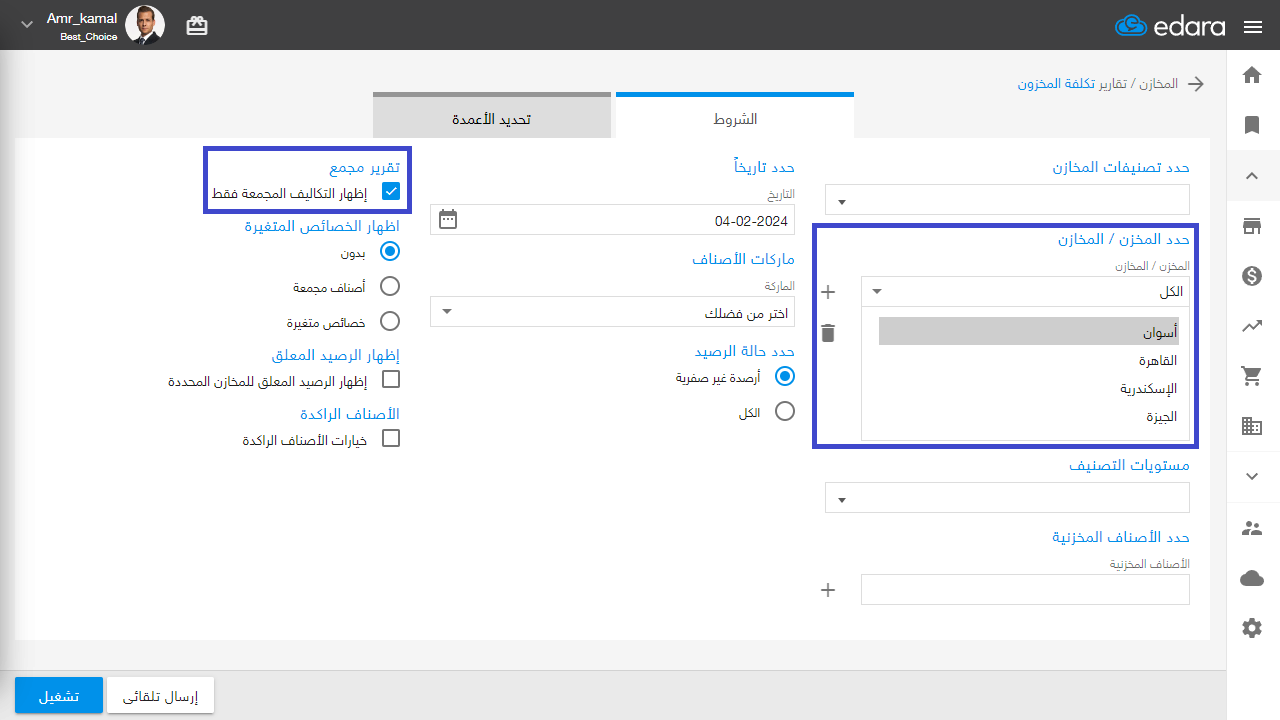This screenshot has width=1280, height=720.
Task: Expand the user account chevron
Action: (x=27, y=24)
